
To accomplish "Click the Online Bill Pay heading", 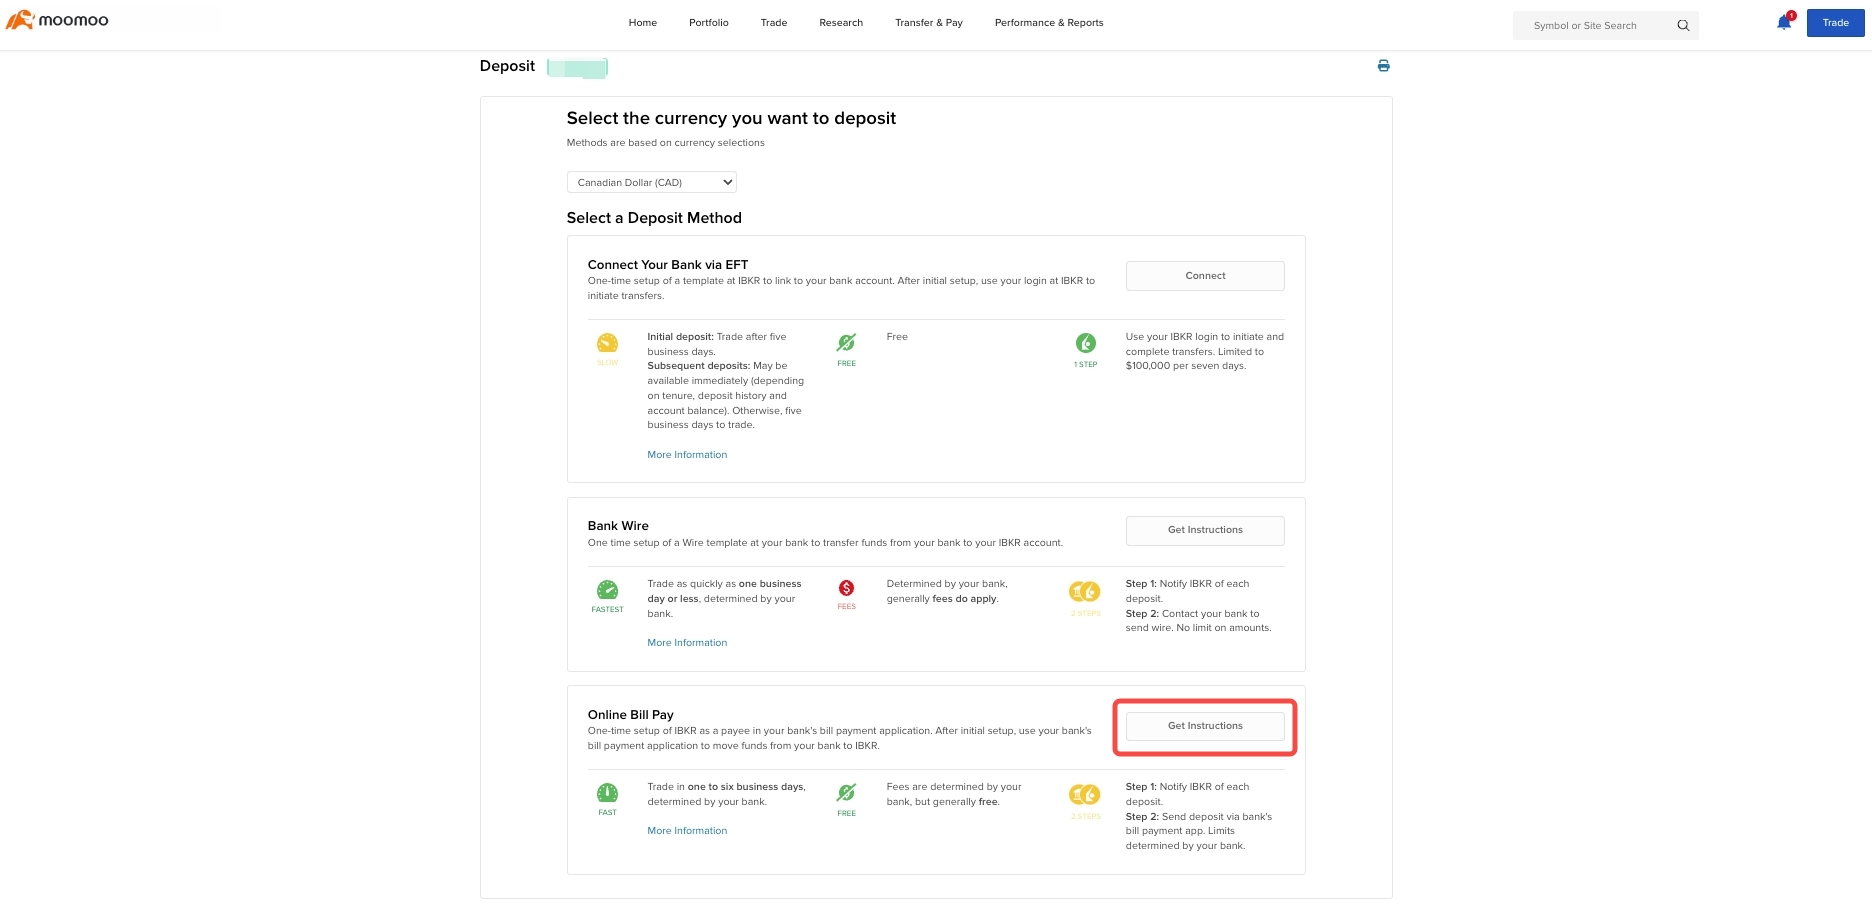I will point(631,715).
